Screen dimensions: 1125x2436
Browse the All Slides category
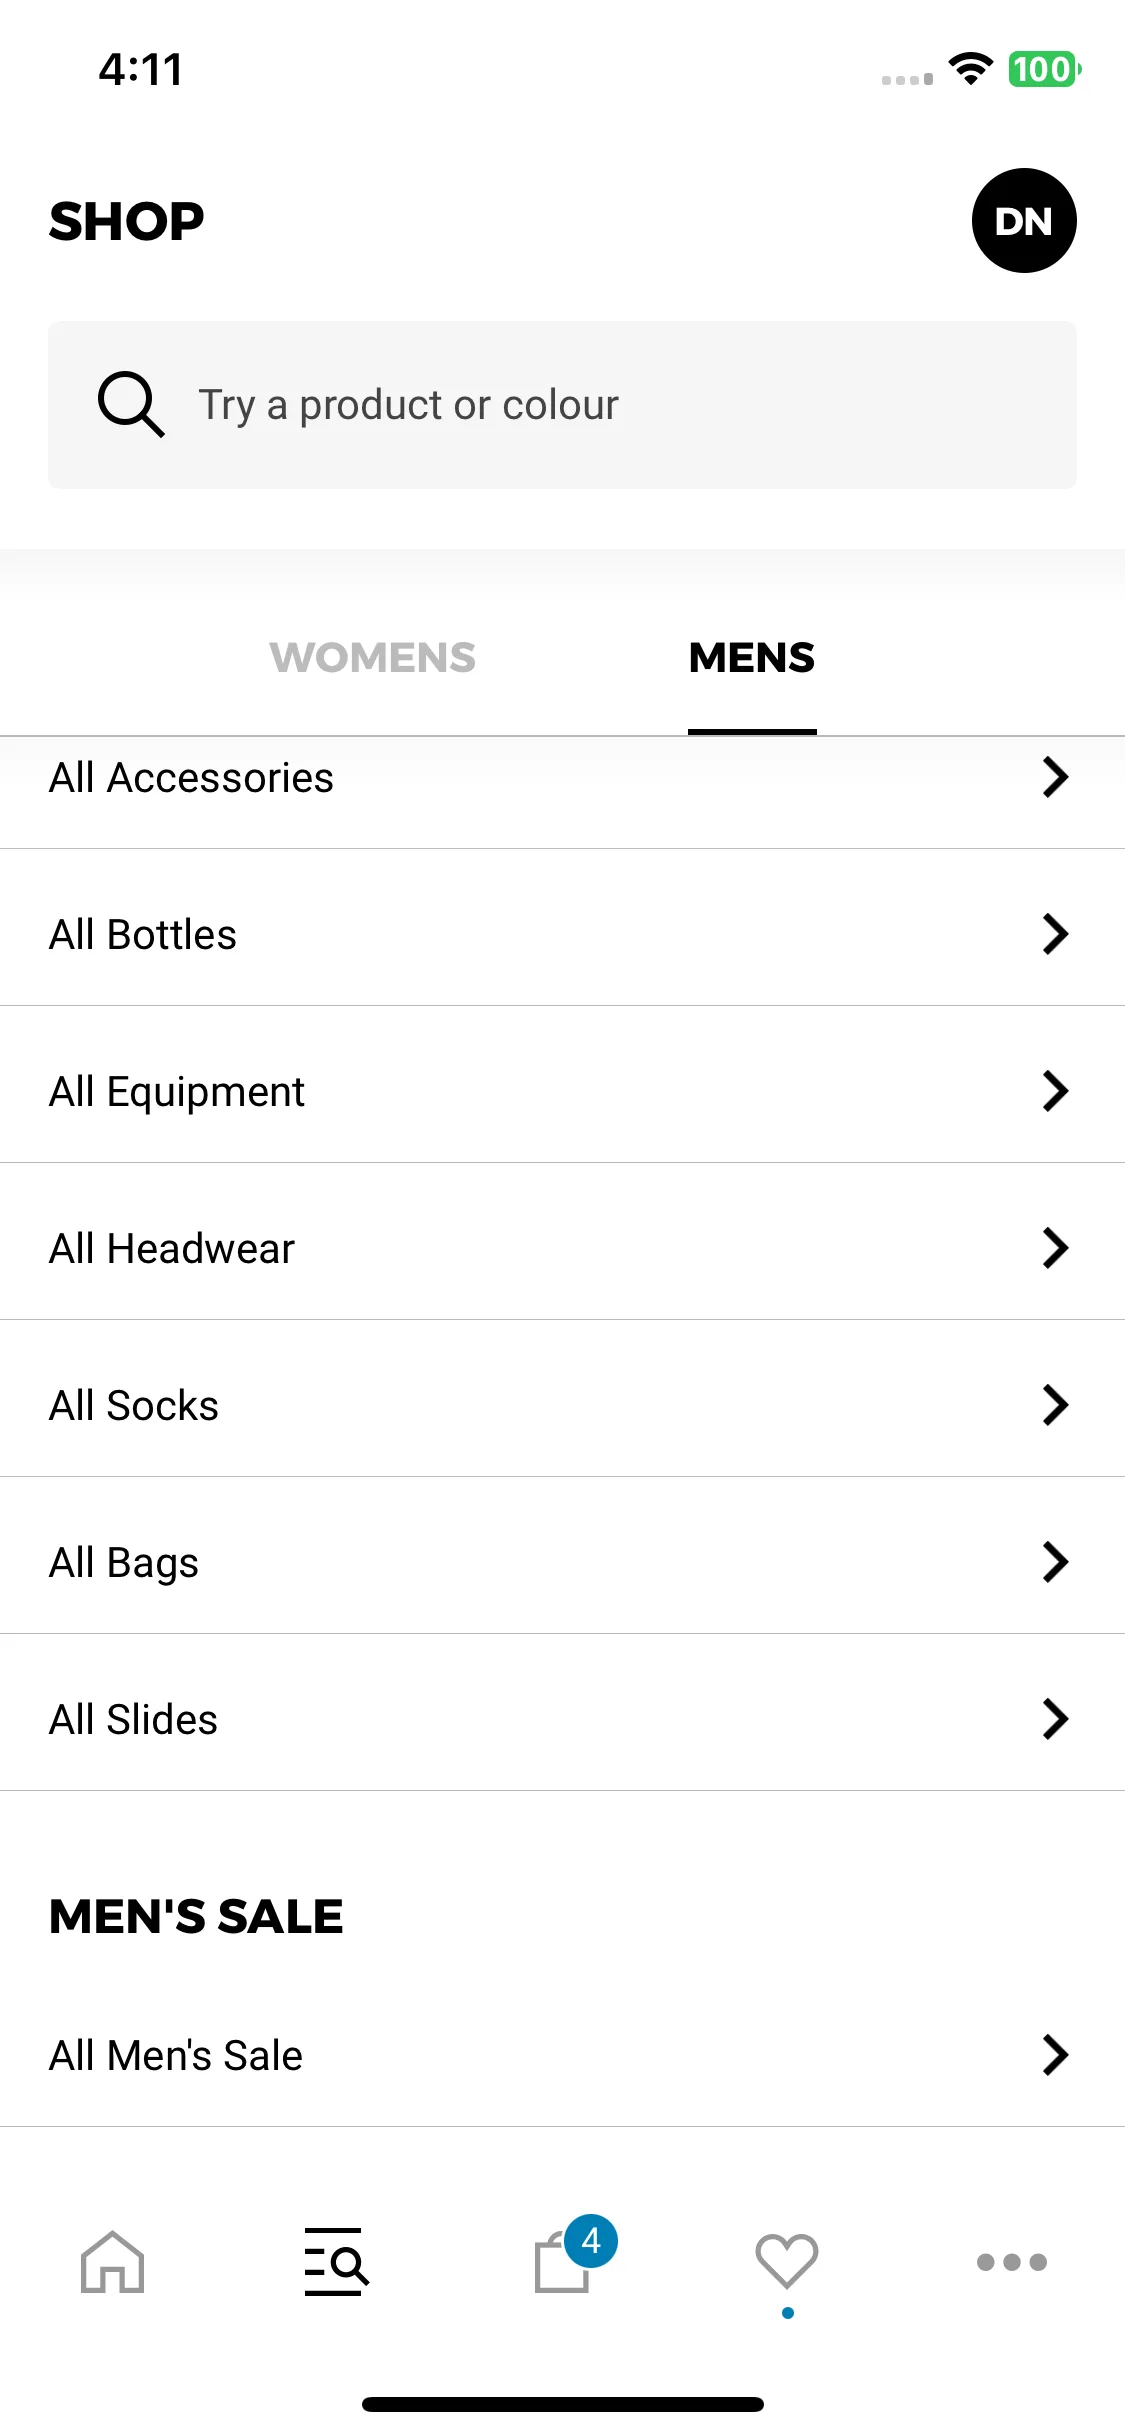[x=562, y=1719]
